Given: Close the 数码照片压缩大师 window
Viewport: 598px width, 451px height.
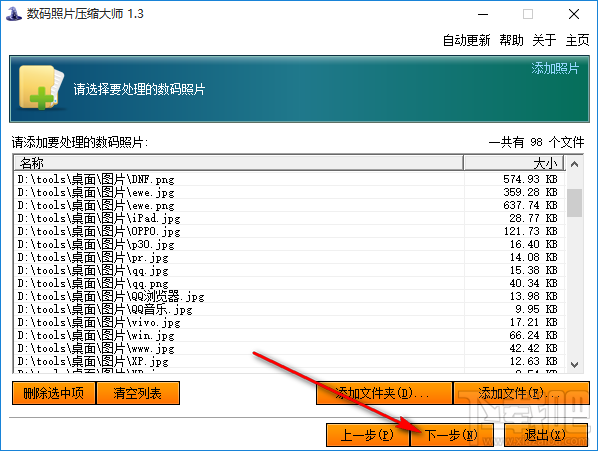Looking at the screenshot, I should (x=574, y=14).
